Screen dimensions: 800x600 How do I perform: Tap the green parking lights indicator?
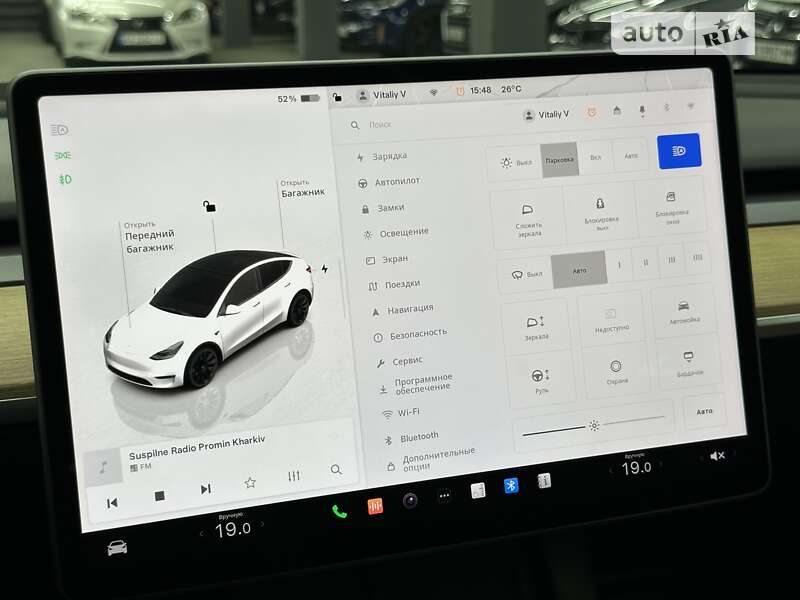coord(63,155)
